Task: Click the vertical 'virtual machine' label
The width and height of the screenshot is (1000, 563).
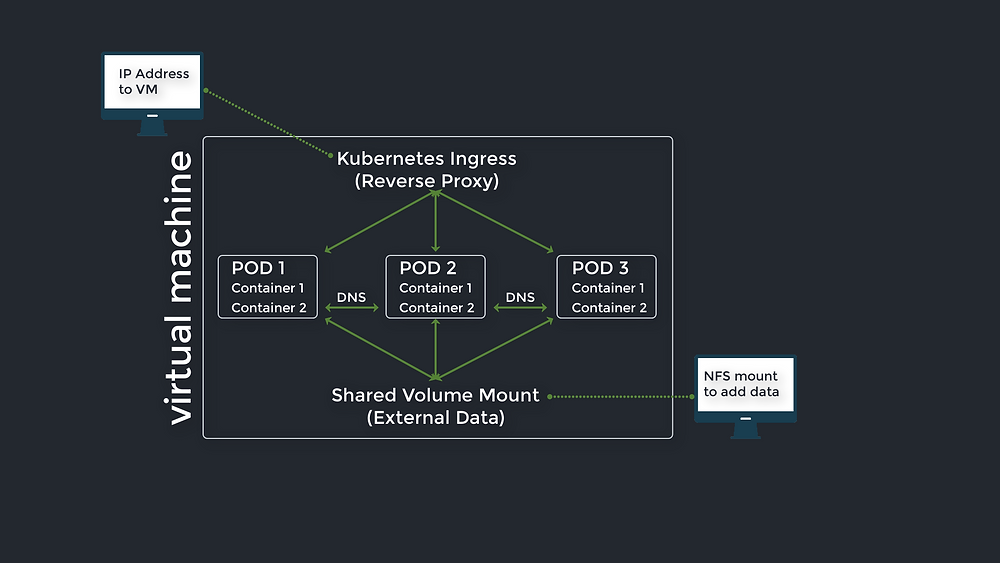Action: 178,288
